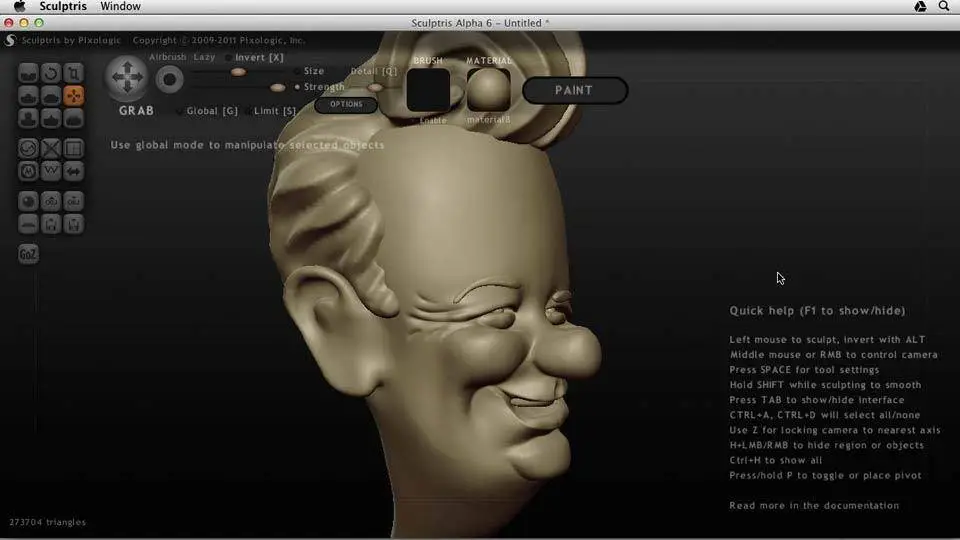Click the Strength slider handle
This screenshot has height=540, width=960.
tap(277, 88)
